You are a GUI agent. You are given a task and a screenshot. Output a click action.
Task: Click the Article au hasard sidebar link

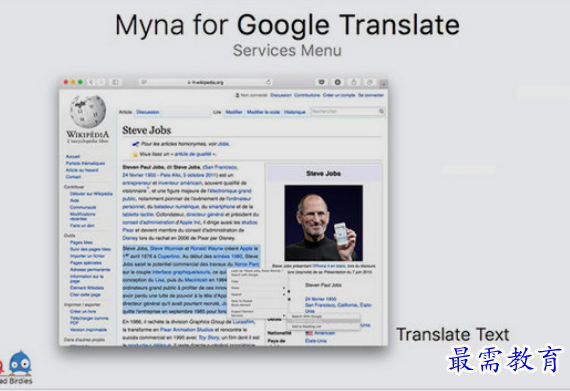(82, 170)
